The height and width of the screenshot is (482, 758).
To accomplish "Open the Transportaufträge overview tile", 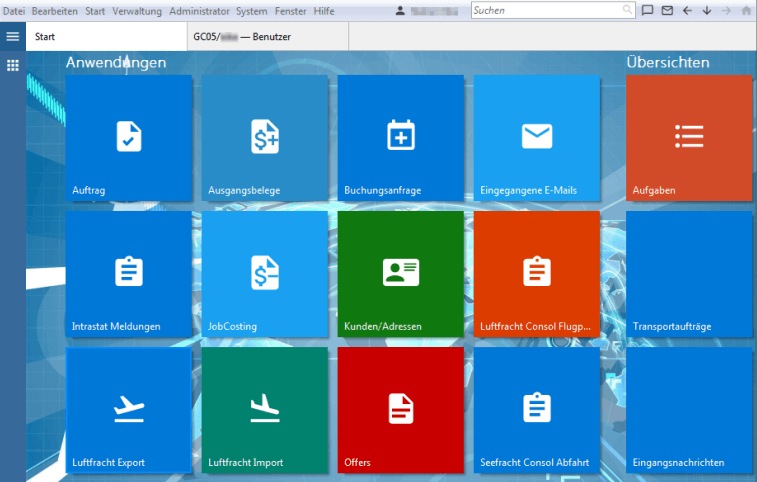I will coord(688,273).
